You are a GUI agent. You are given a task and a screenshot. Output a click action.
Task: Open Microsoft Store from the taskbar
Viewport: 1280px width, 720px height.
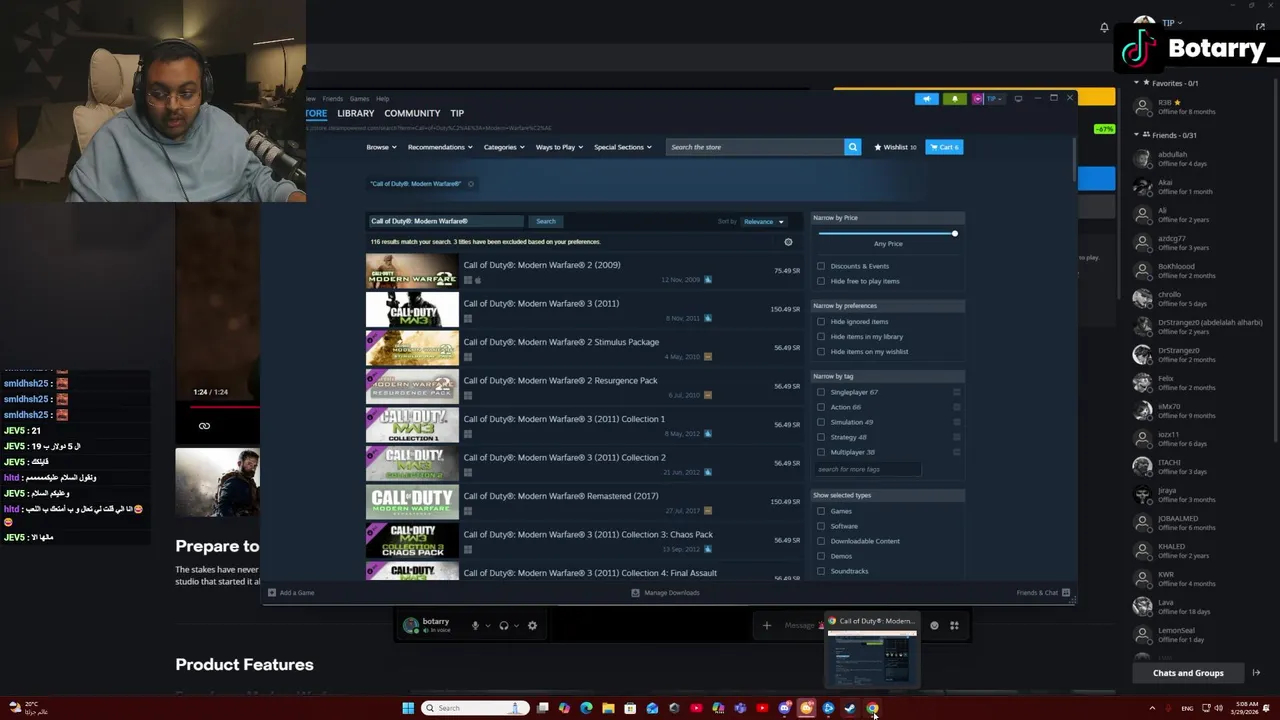point(630,708)
